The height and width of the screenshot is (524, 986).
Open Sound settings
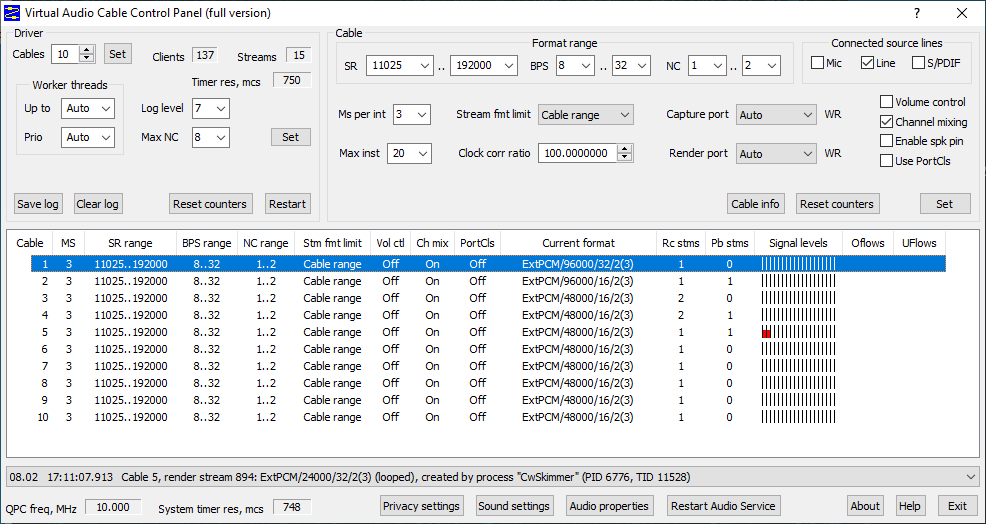[514, 506]
